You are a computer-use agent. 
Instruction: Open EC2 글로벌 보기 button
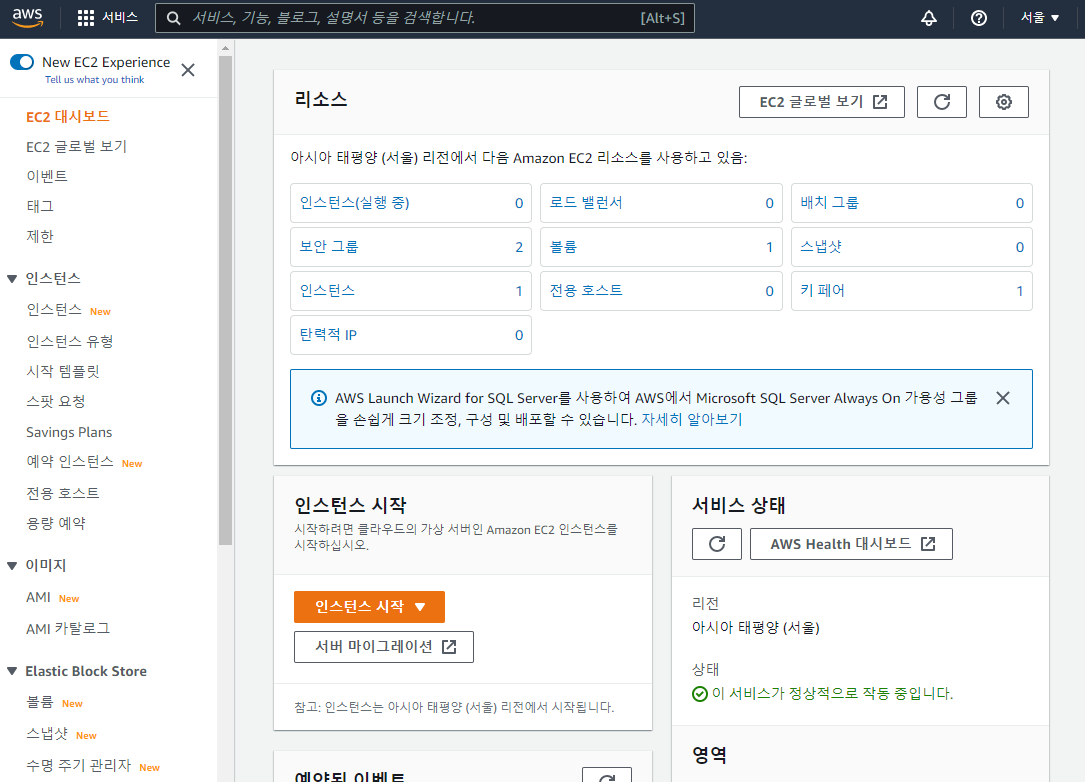(822, 102)
